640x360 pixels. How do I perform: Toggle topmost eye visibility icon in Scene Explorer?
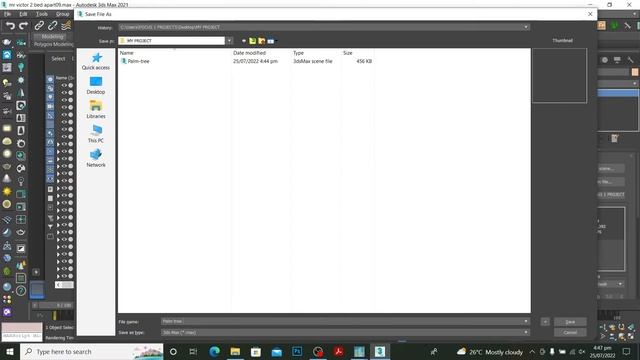point(64,85)
